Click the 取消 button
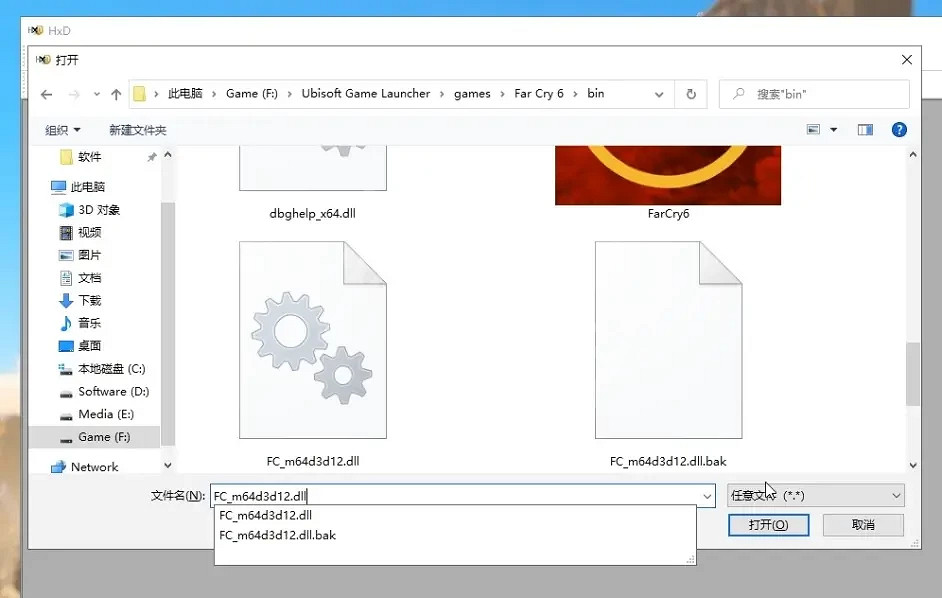 (863, 525)
